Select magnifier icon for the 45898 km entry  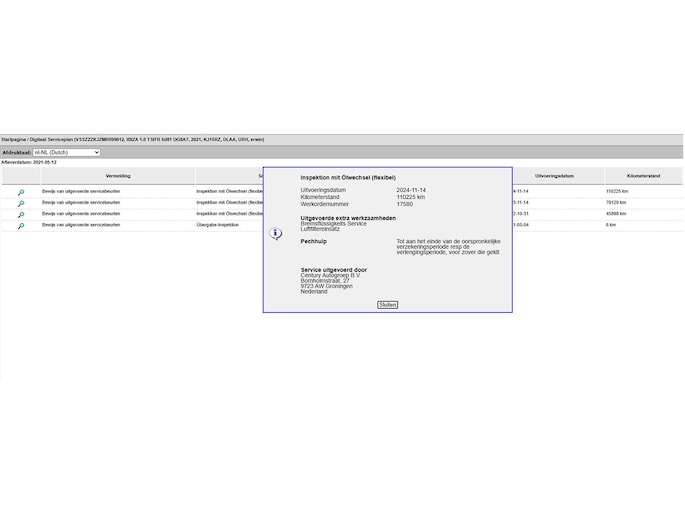click(20, 214)
